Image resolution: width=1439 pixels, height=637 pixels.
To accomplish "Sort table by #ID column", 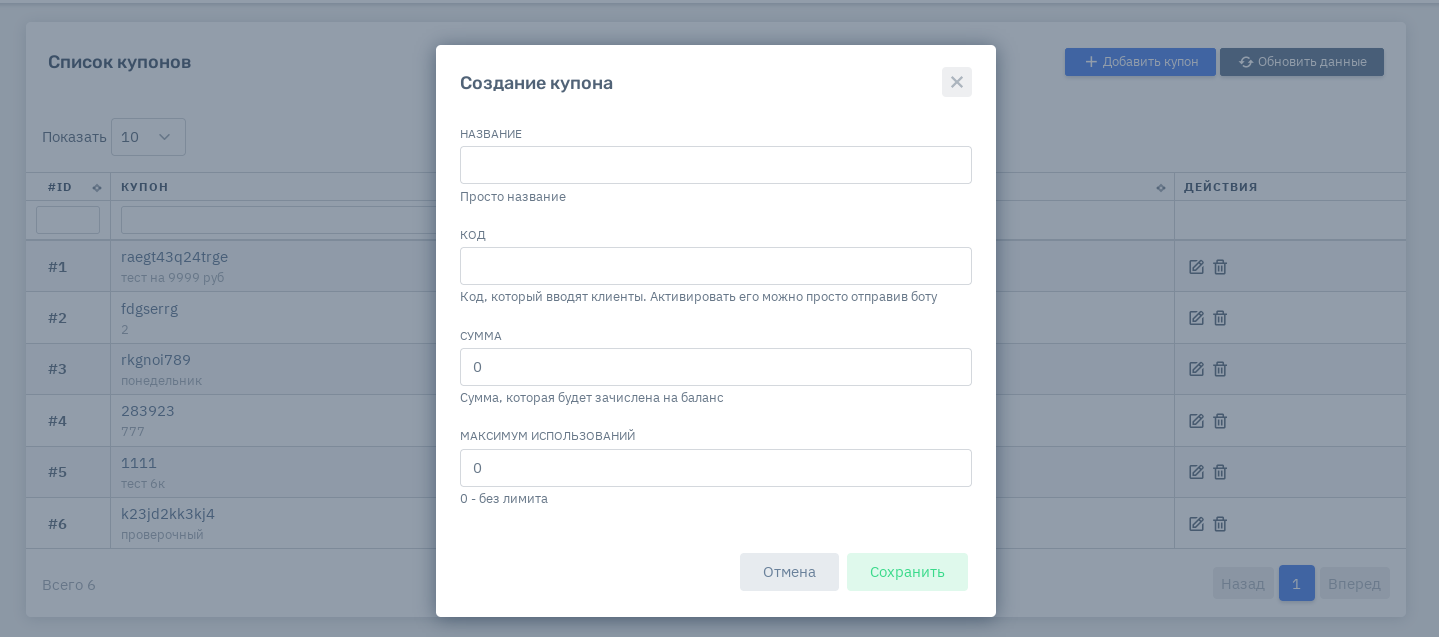I will (97, 187).
